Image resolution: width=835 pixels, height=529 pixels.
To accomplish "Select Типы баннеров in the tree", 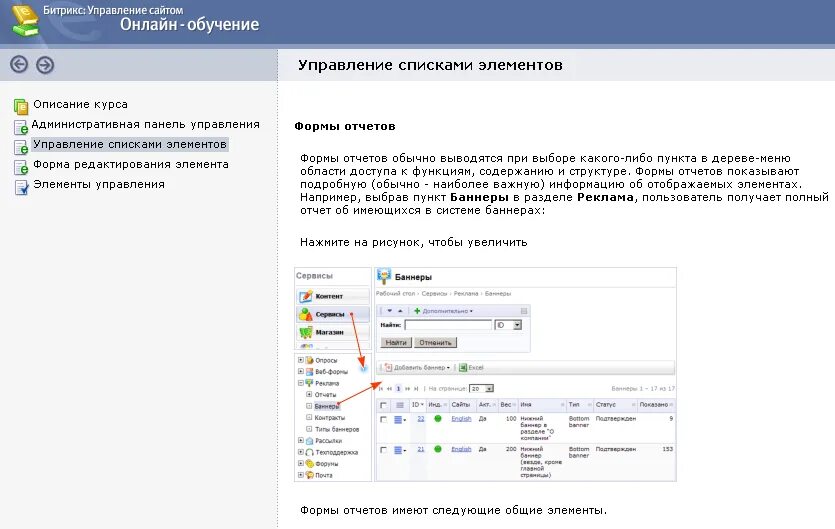I will 337,429.
